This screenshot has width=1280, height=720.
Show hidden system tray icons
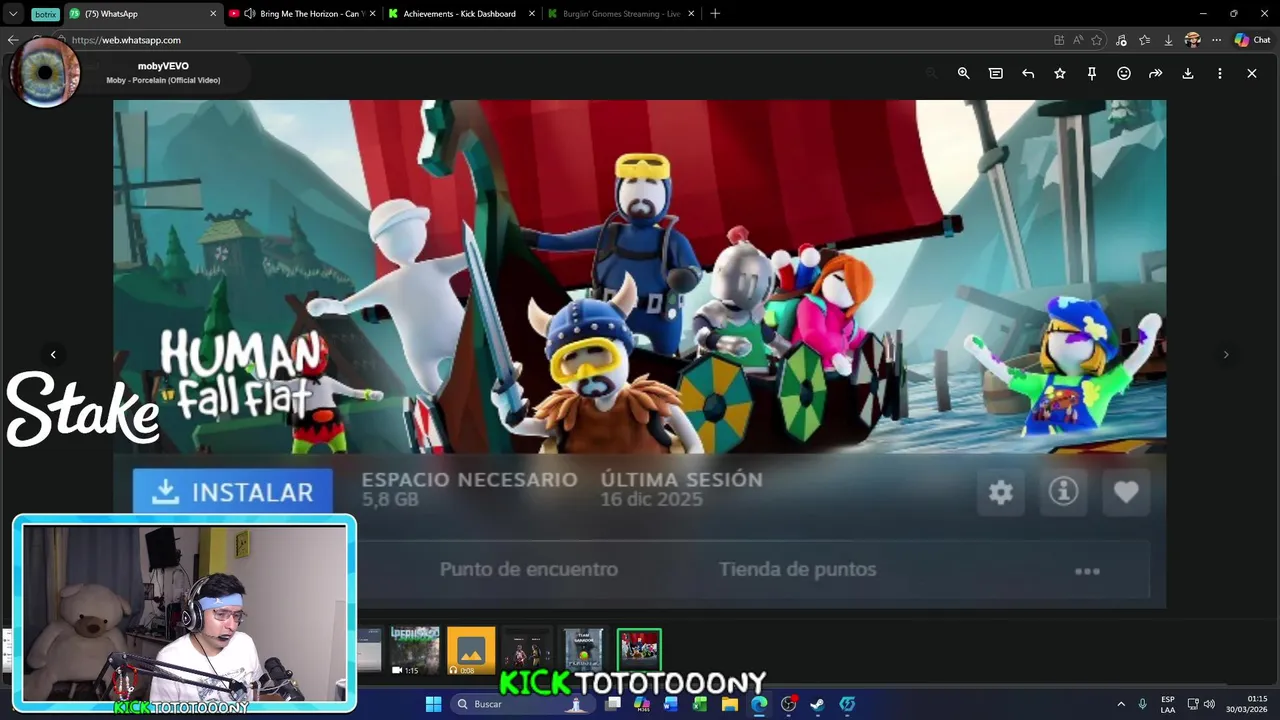tap(1121, 704)
